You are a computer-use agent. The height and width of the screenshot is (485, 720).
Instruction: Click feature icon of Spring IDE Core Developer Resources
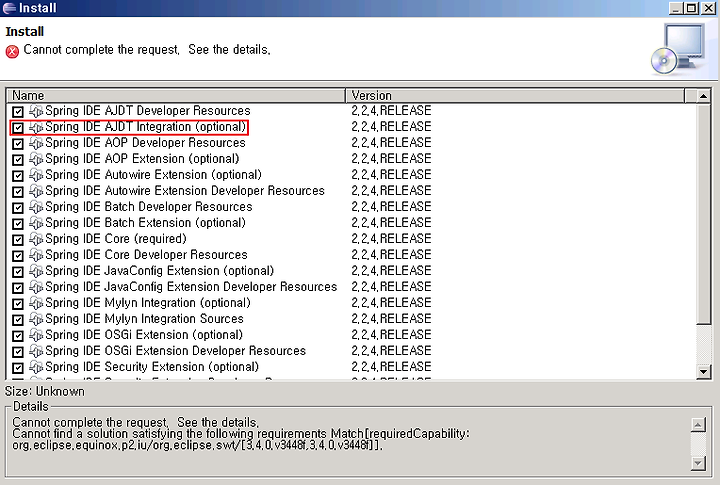[36, 255]
